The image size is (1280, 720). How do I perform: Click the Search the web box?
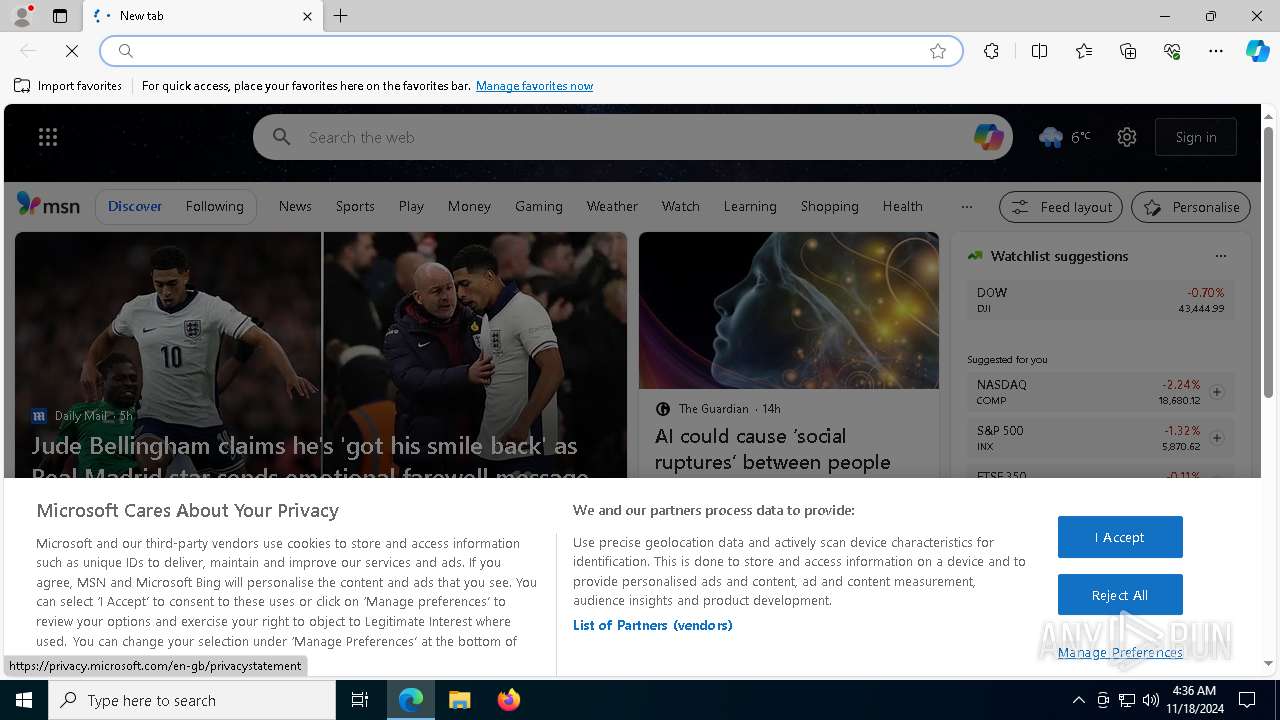pos(633,137)
